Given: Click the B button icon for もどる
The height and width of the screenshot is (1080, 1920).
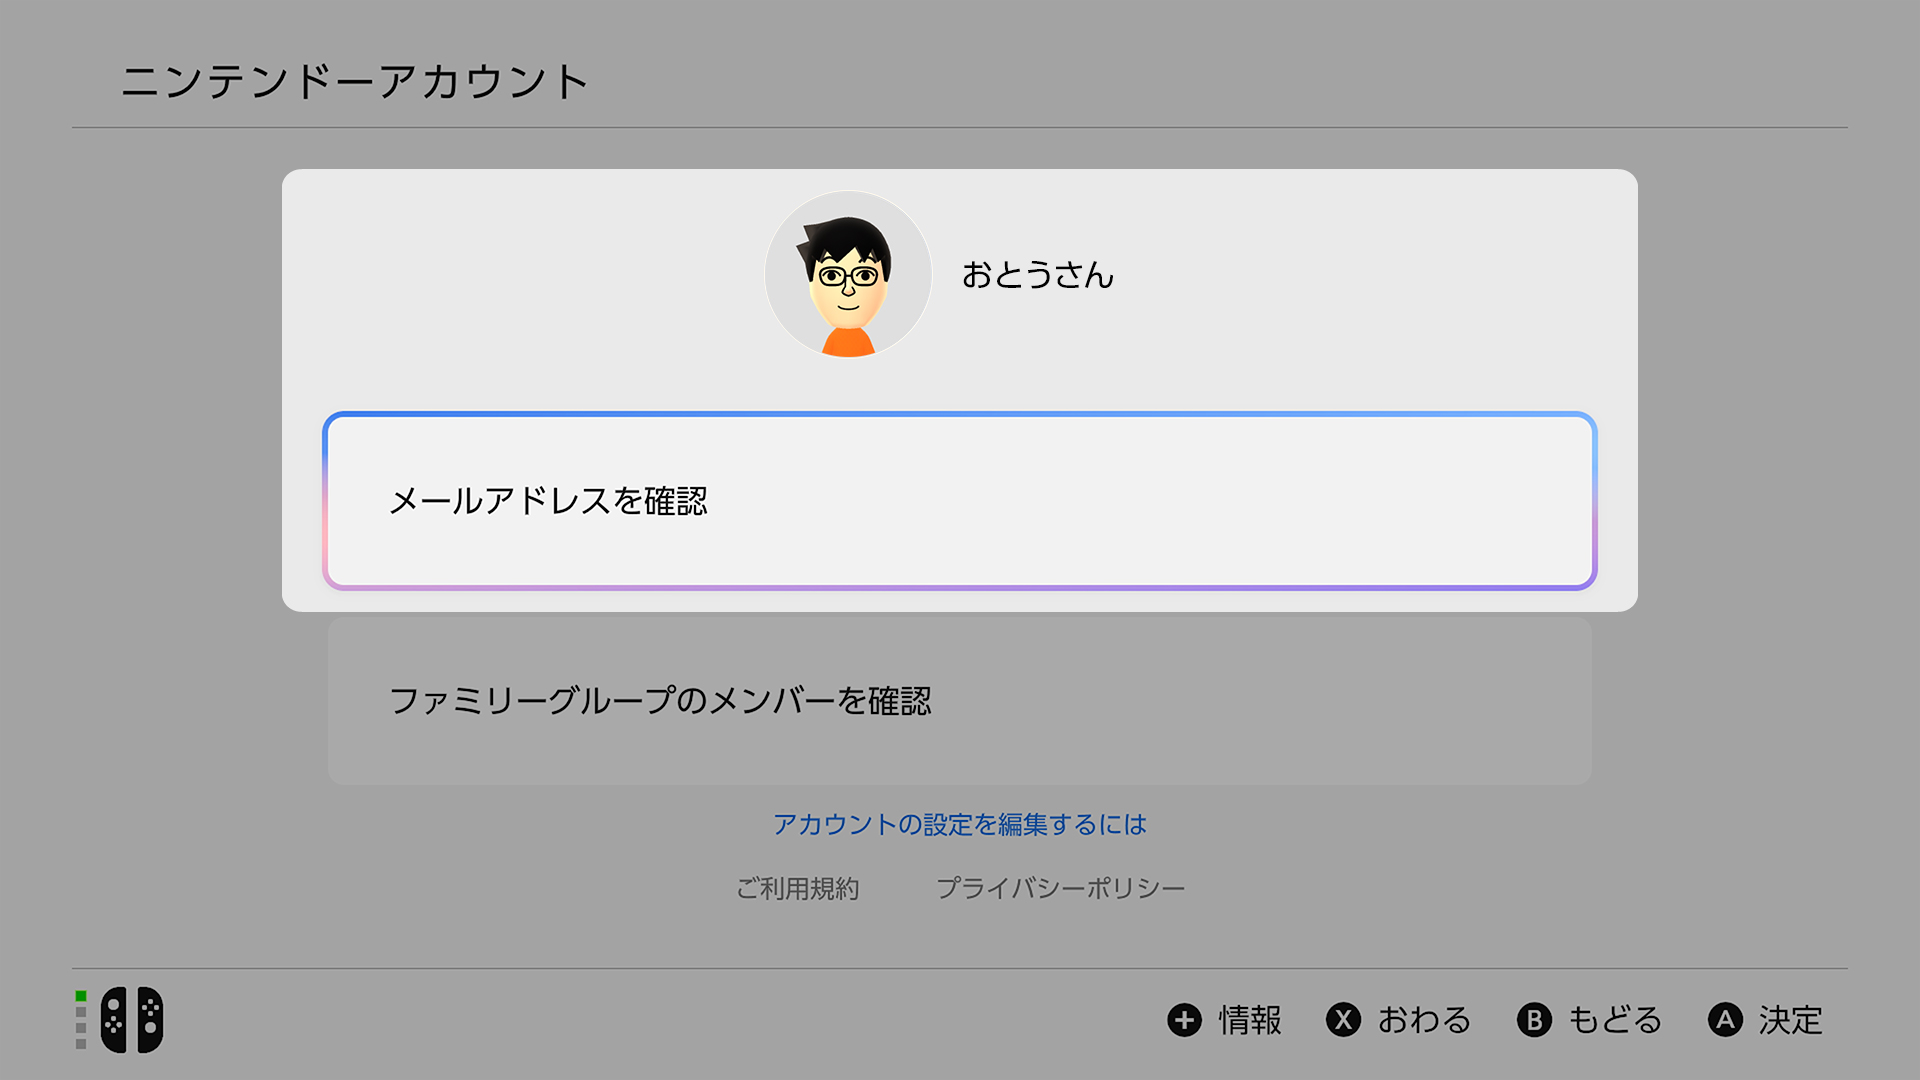Looking at the screenshot, I should [x=1535, y=1020].
